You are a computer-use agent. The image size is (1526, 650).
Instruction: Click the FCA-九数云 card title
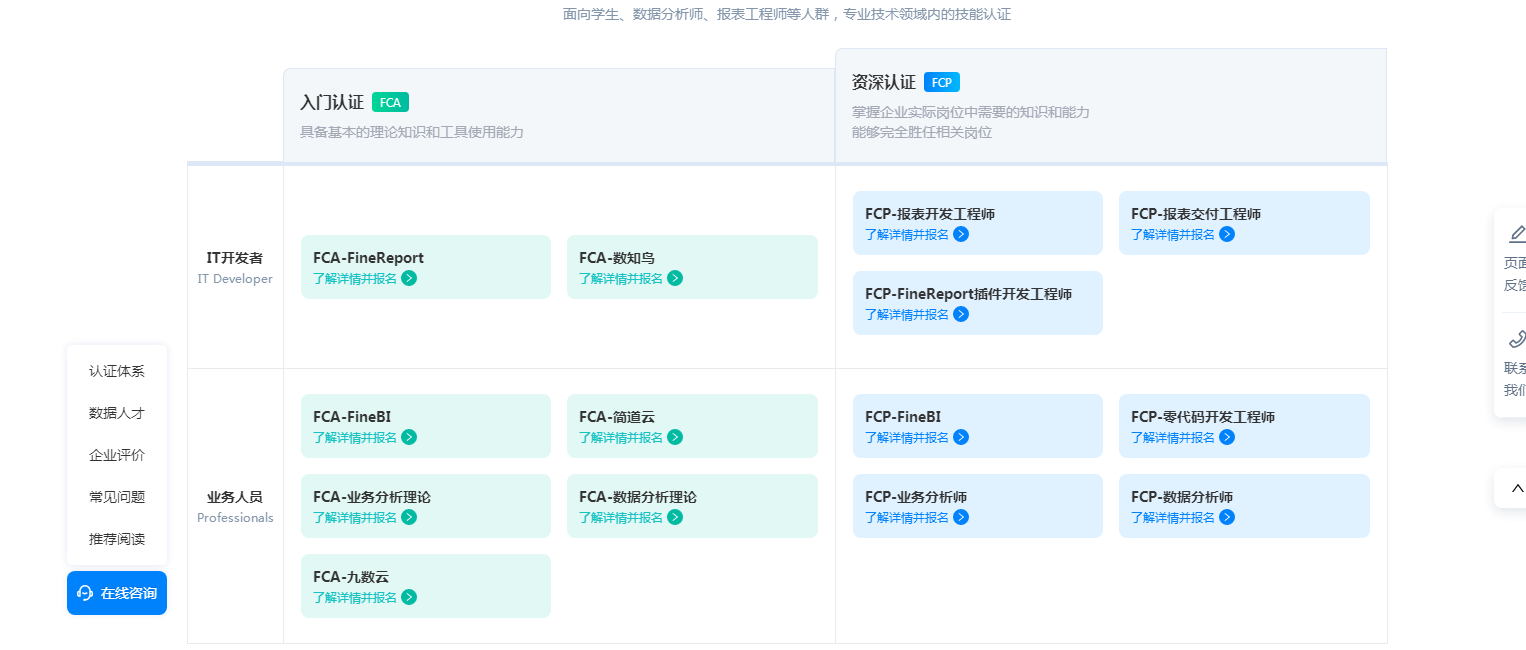[x=351, y=577]
